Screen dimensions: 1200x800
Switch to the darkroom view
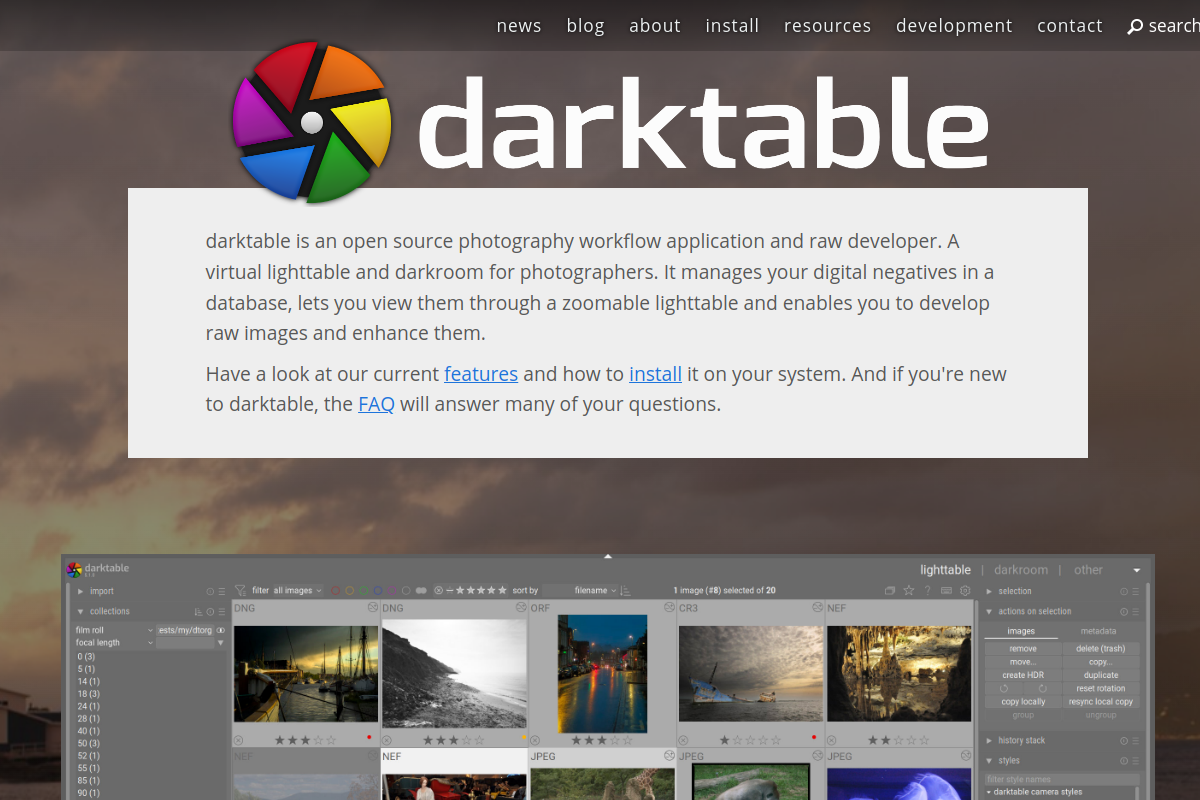point(1021,569)
